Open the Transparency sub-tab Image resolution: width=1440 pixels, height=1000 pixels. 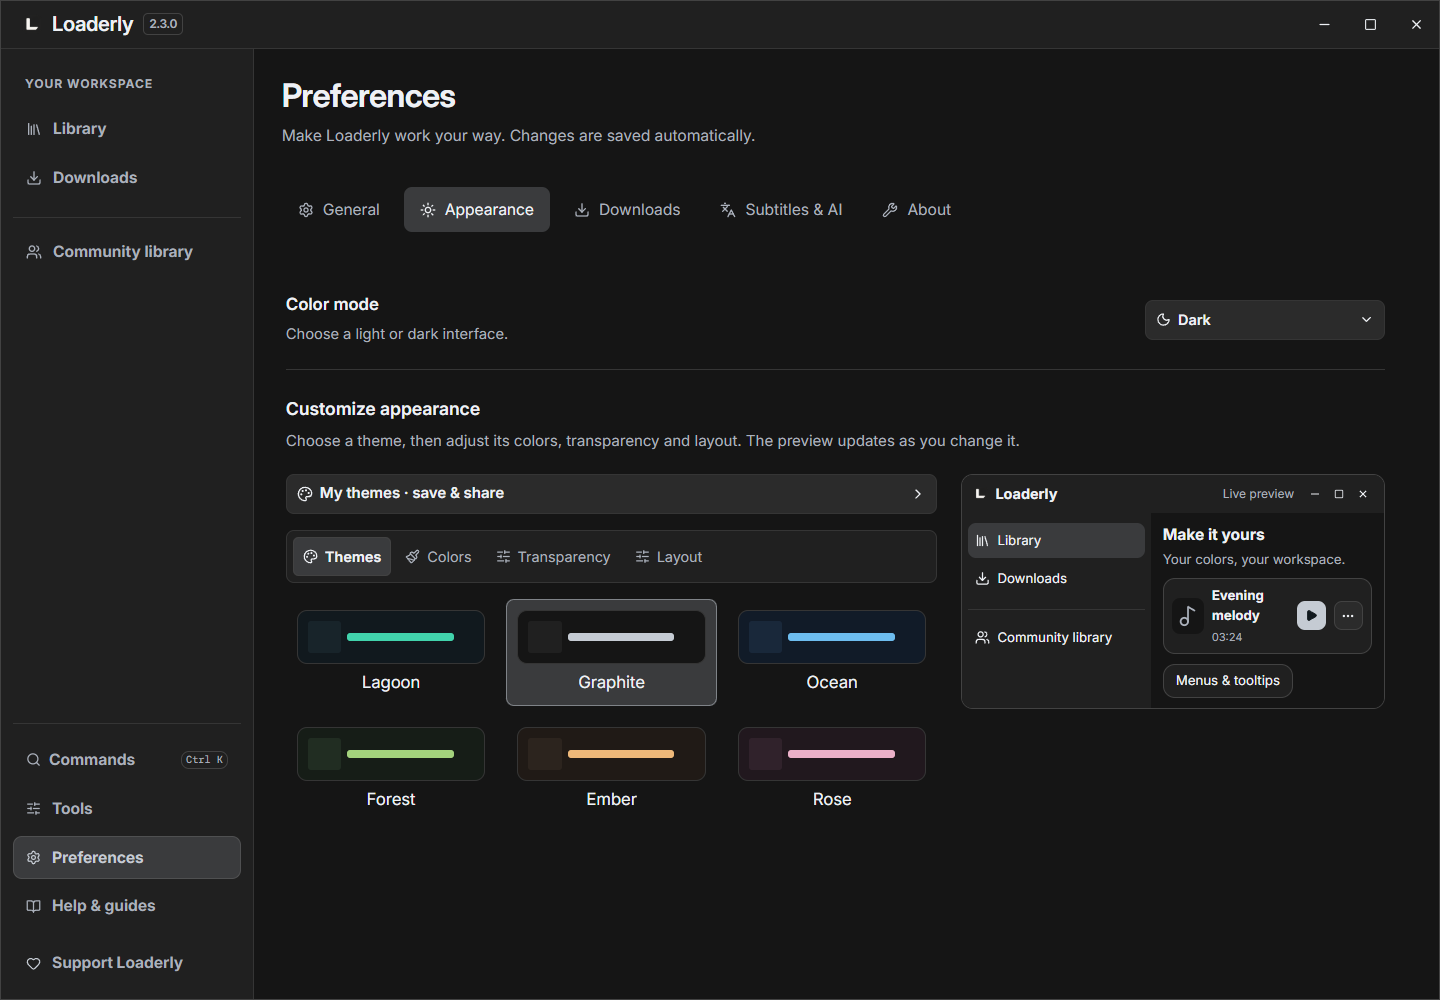tap(553, 557)
